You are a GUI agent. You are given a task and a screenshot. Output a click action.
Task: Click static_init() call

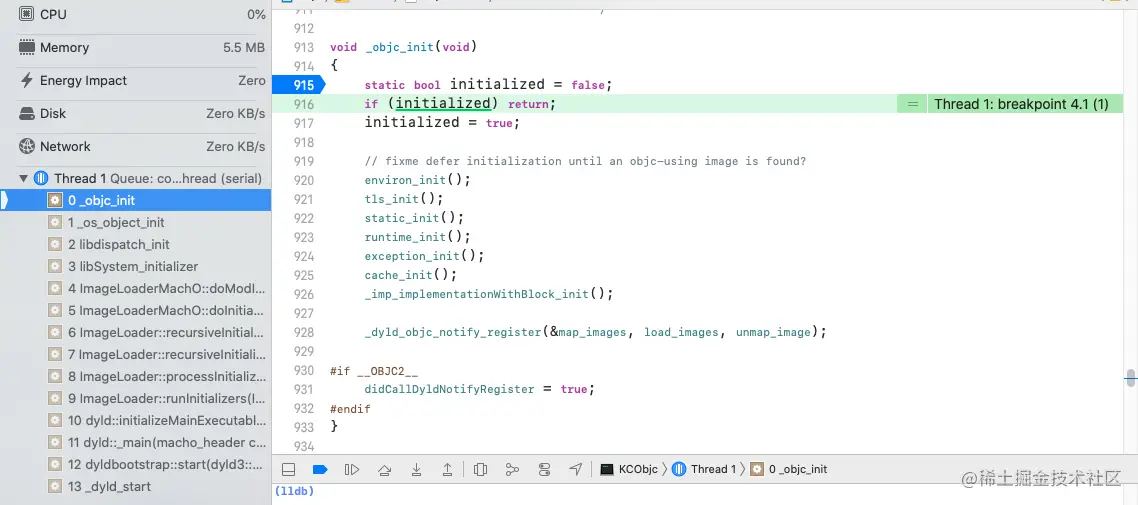414,218
